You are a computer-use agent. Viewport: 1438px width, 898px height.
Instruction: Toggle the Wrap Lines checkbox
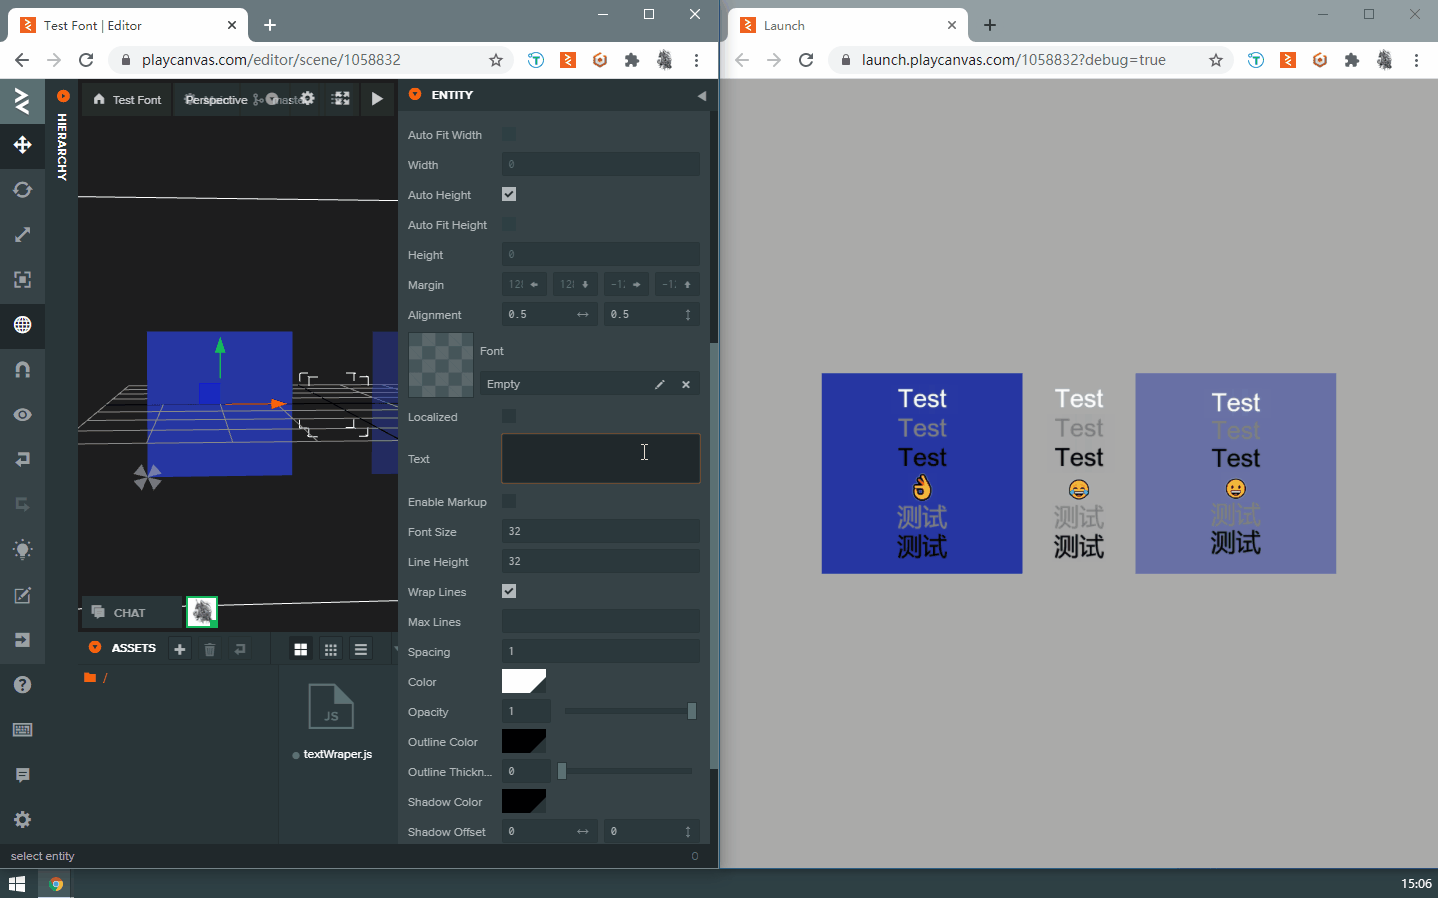(x=509, y=591)
